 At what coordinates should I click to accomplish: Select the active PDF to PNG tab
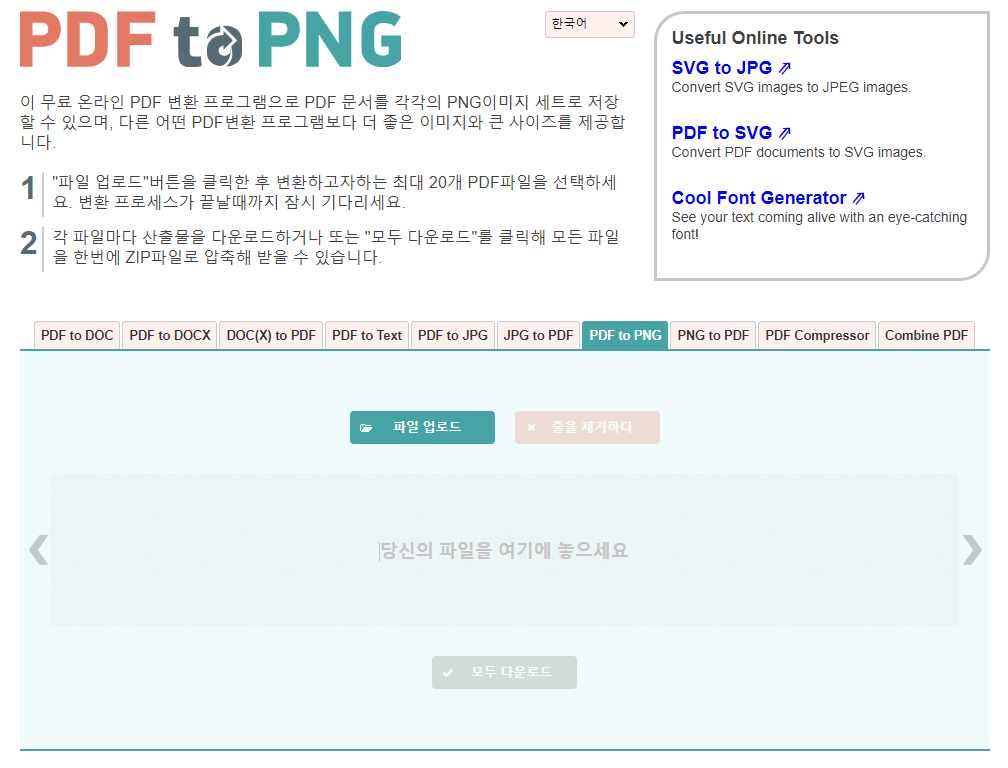coord(625,335)
